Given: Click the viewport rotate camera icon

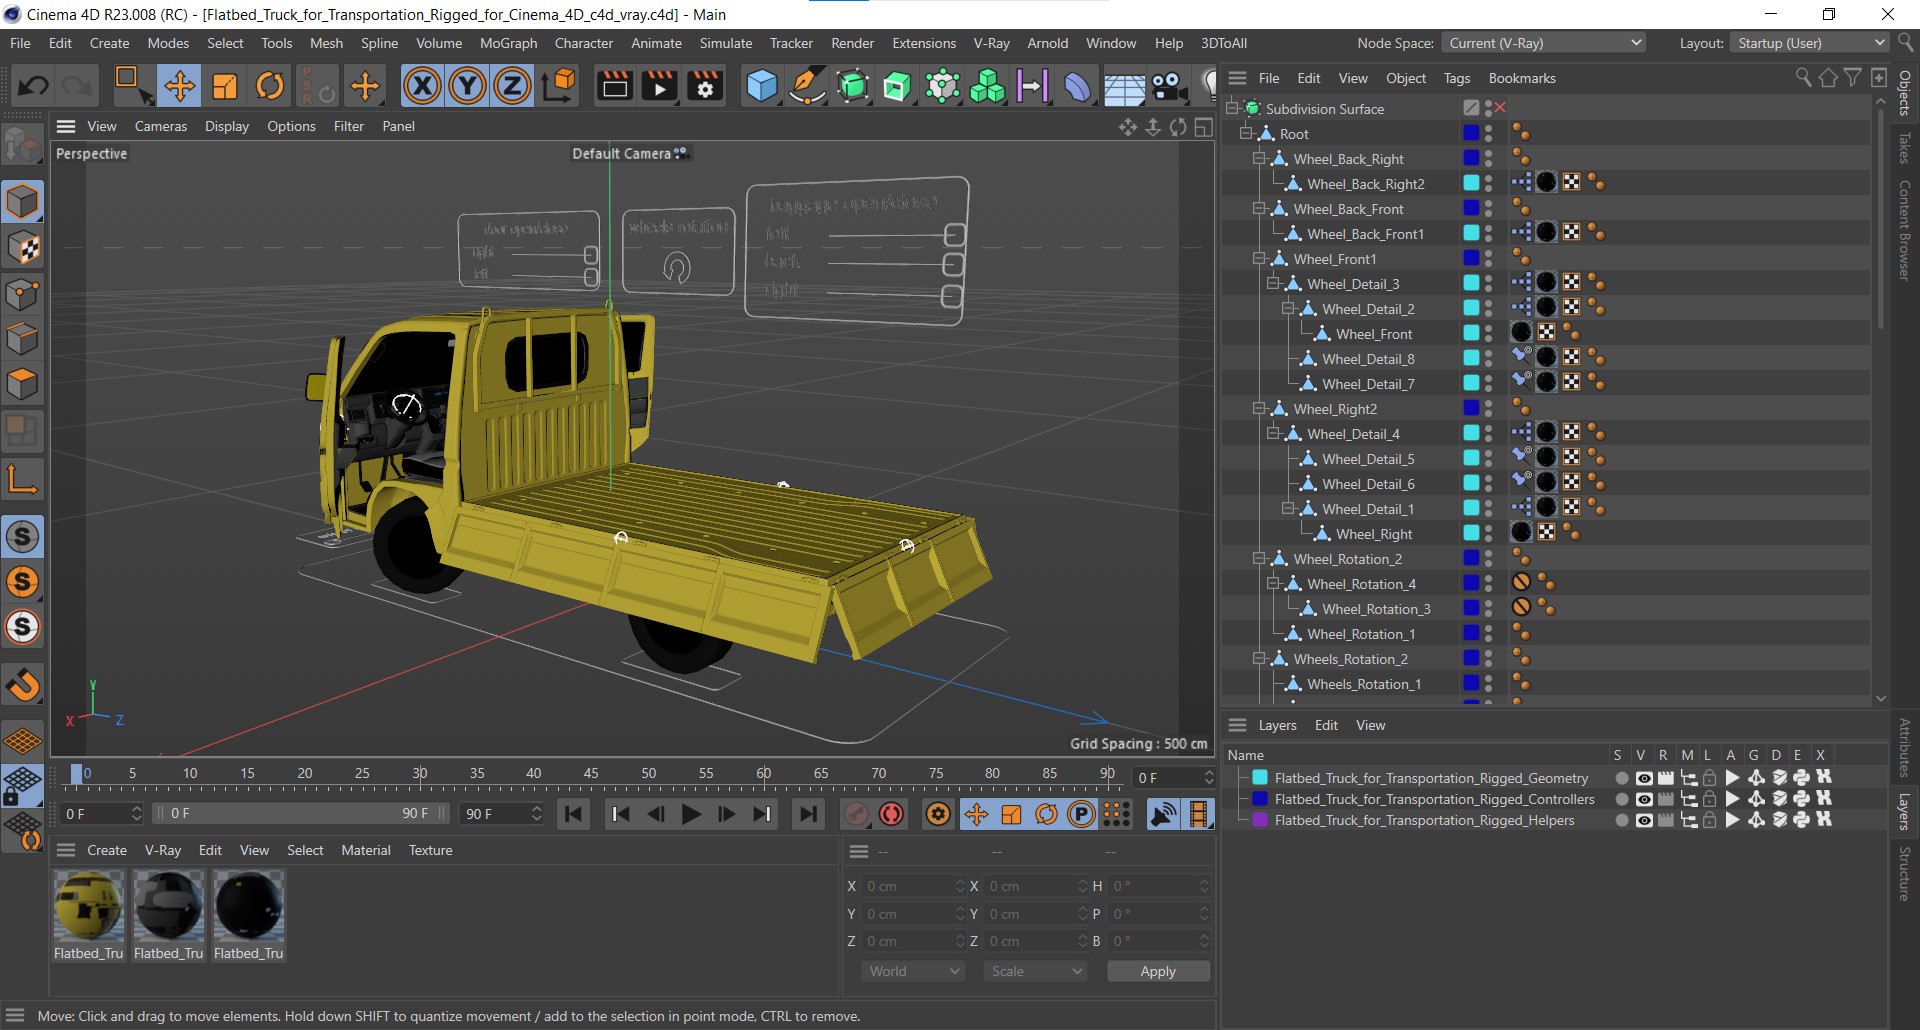Looking at the screenshot, I should (x=1178, y=127).
